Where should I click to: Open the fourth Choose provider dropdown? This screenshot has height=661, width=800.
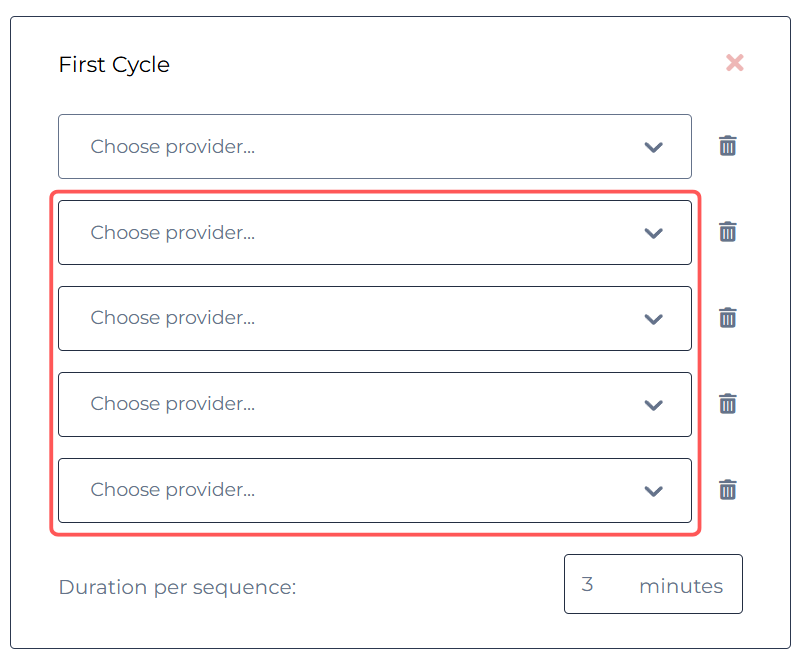coord(375,404)
